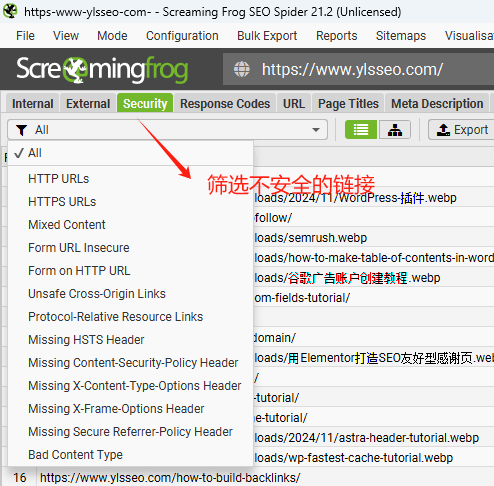Click the Screaming Frog app icon in title bar
The image size is (494, 486).
coord(10,11)
